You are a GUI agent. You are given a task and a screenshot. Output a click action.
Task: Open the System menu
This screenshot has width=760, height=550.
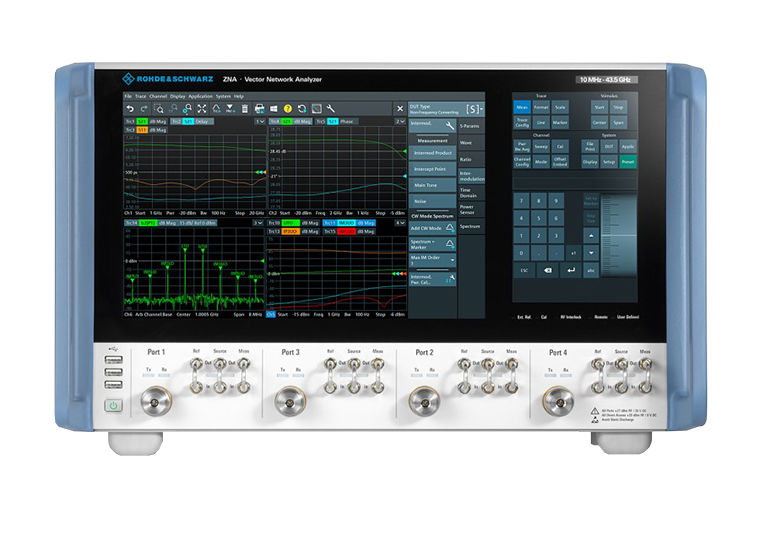pos(223,96)
